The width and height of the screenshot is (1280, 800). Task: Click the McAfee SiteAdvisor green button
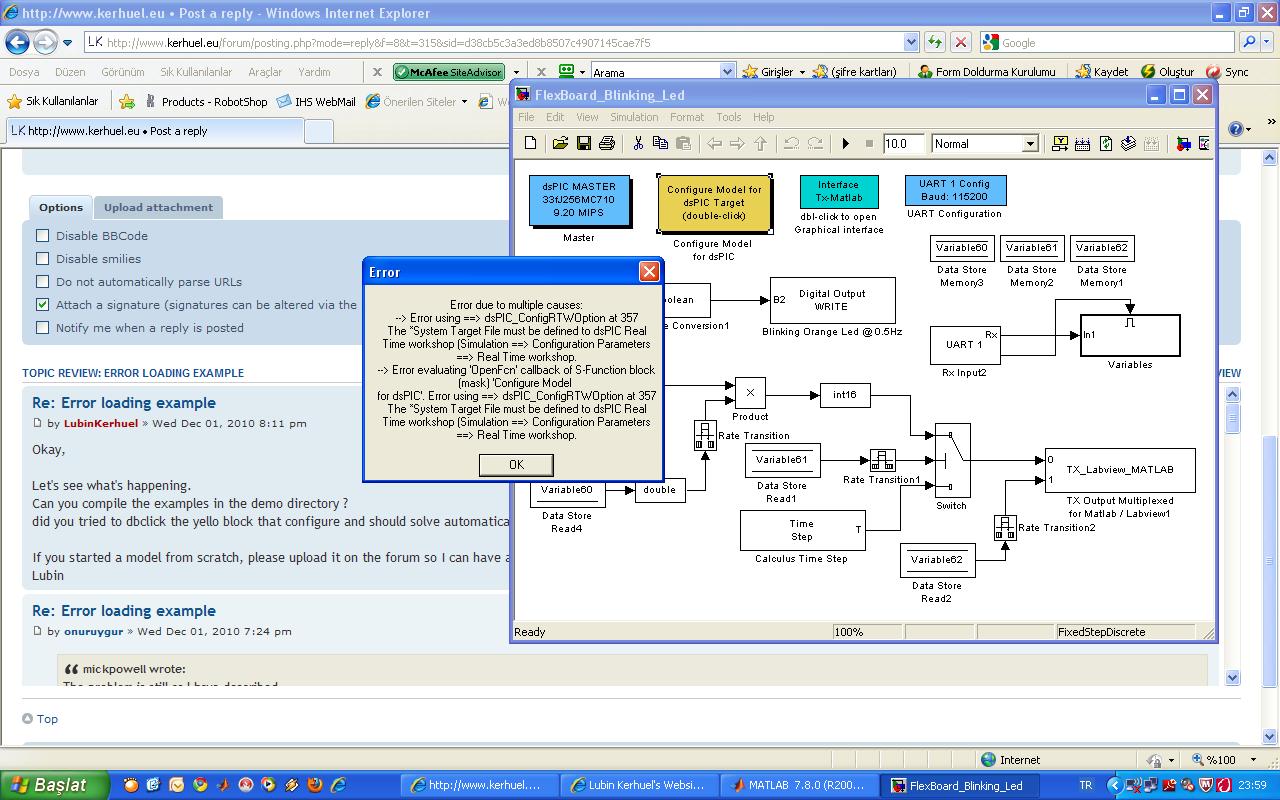point(449,72)
